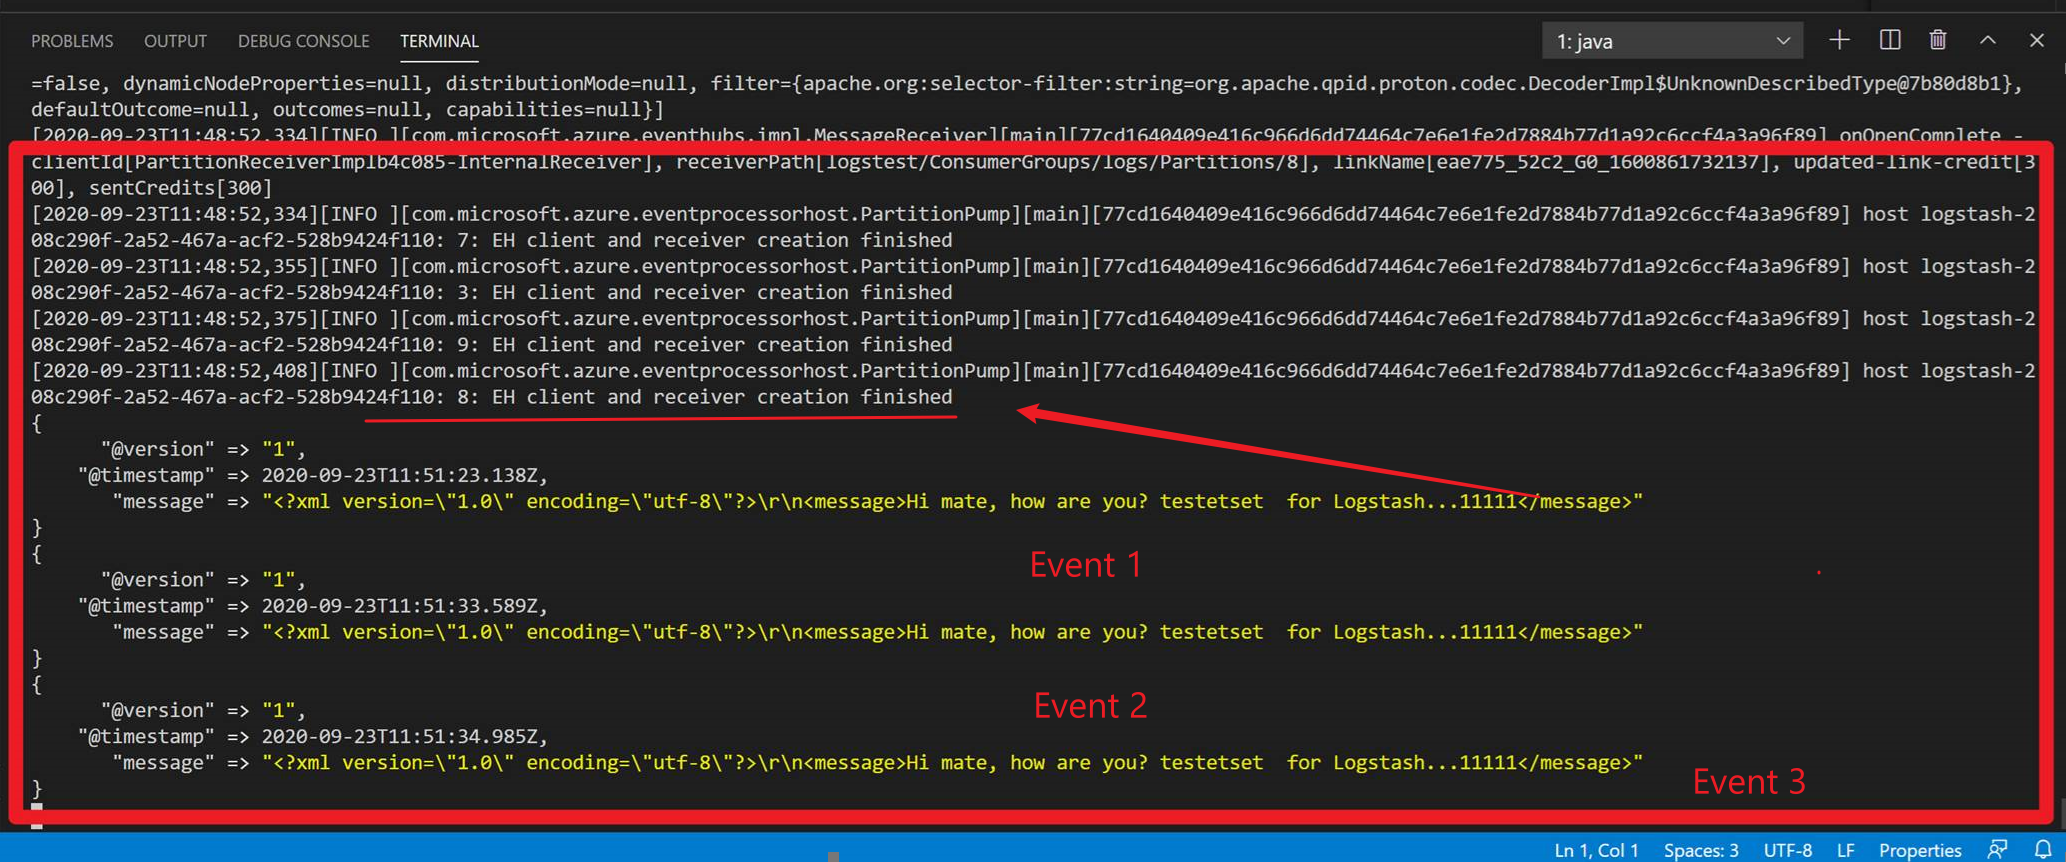Viewport: 2066px width, 862px height.
Task: Click the first event's XML message line
Action: coord(950,502)
